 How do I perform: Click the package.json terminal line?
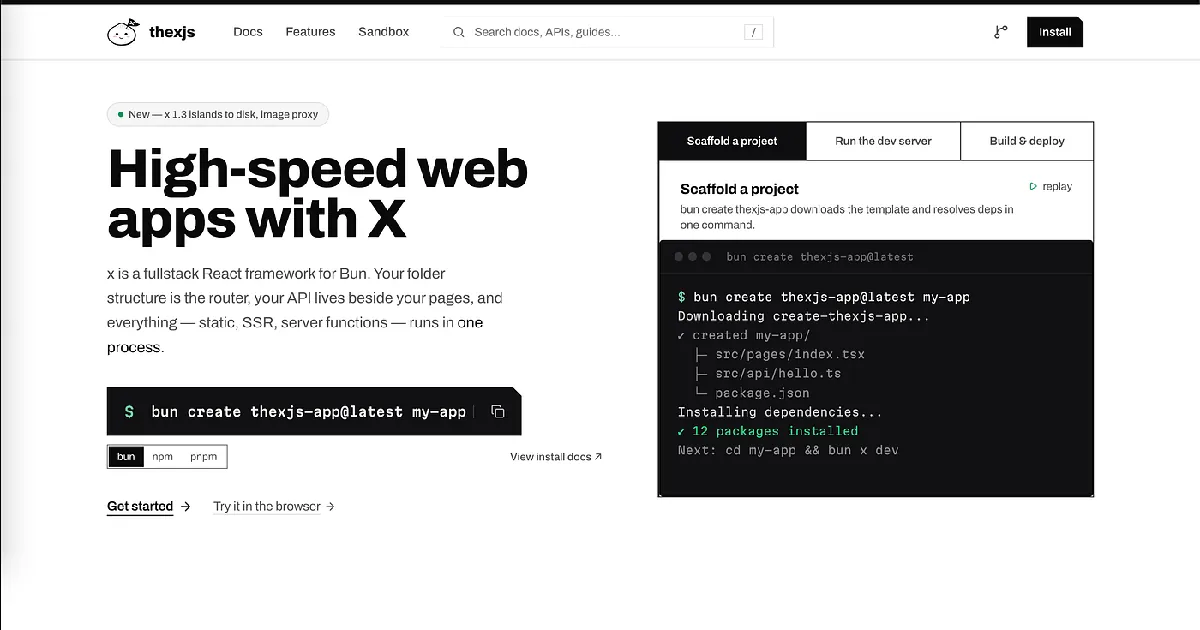tap(752, 393)
